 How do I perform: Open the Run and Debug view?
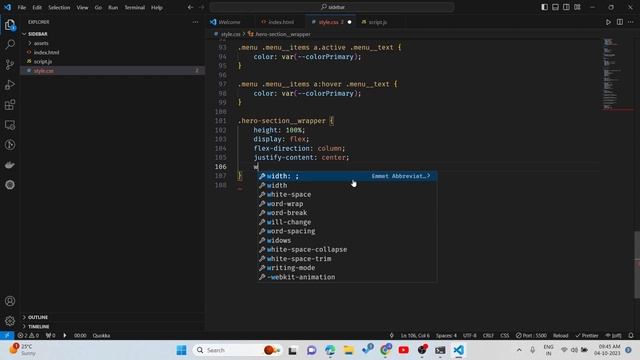coord(10,84)
